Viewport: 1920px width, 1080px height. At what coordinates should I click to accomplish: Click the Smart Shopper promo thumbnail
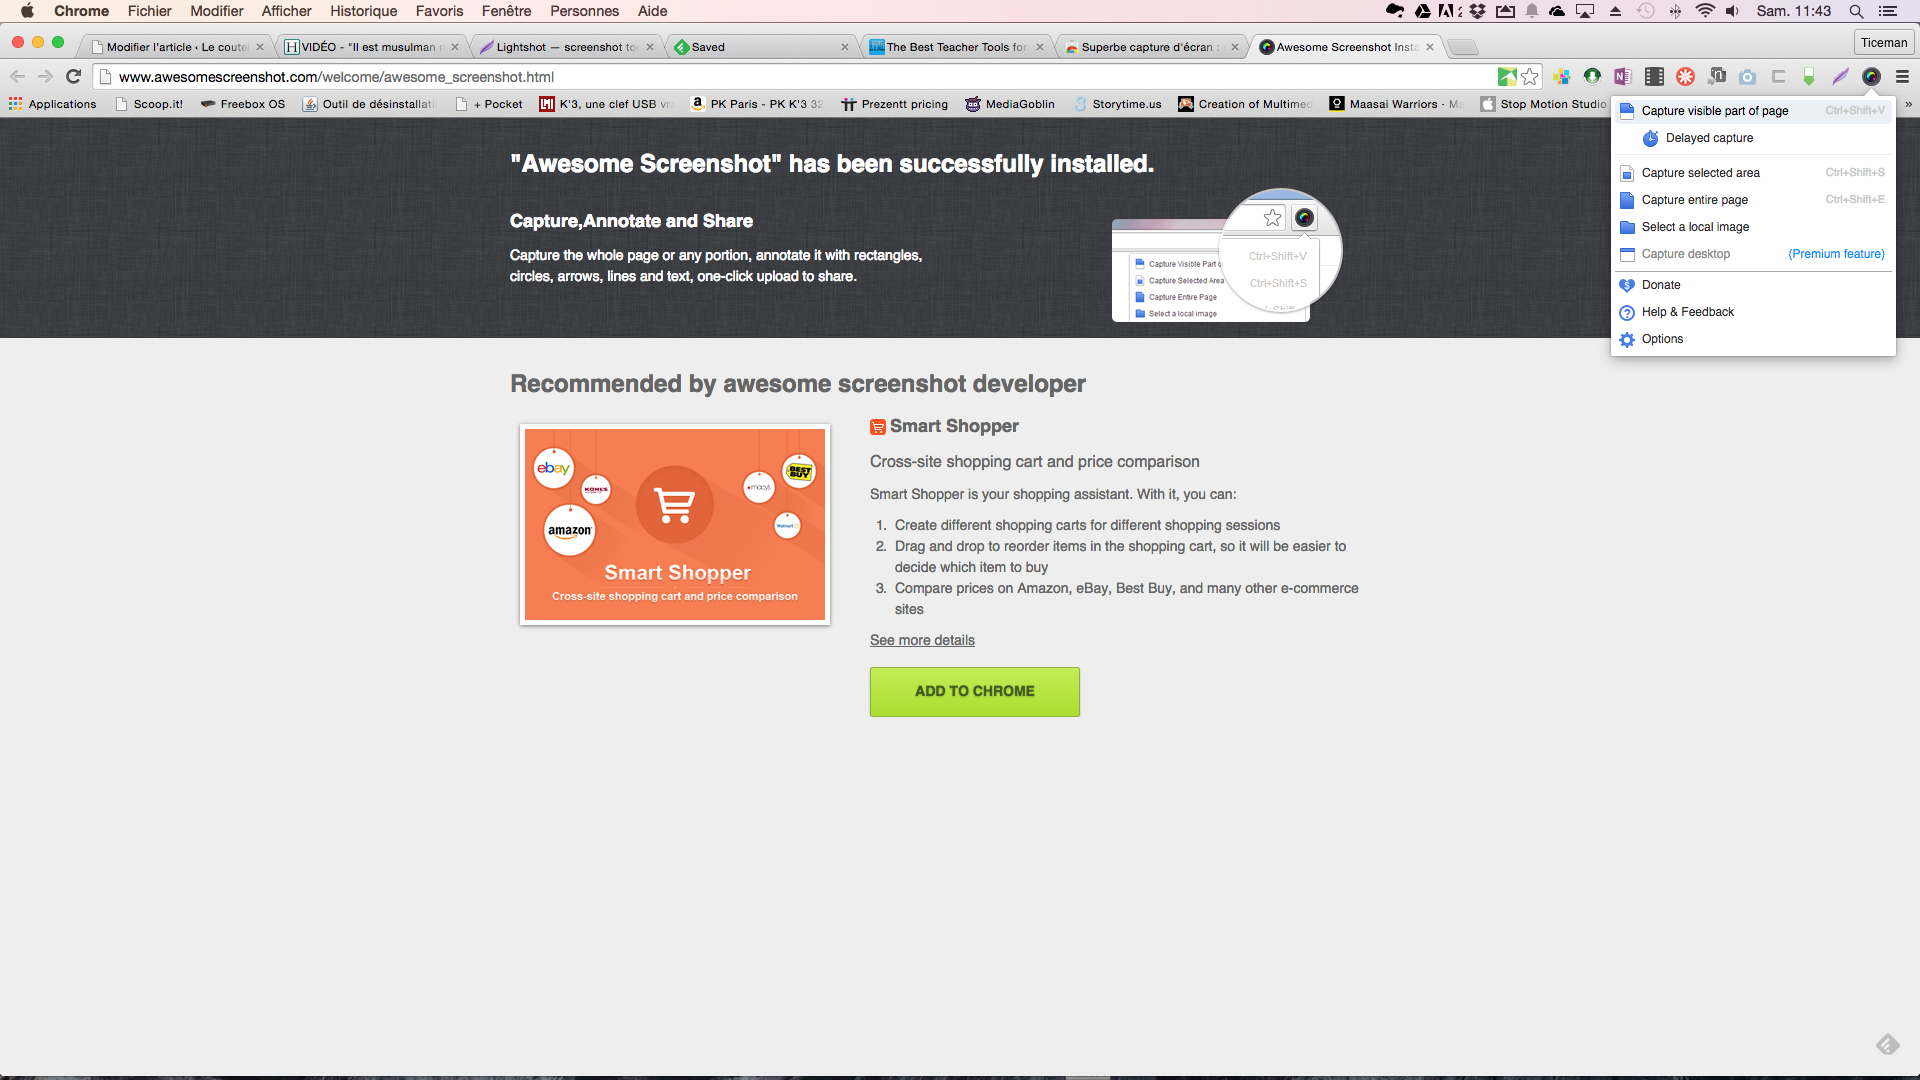pyautogui.click(x=675, y=524)
